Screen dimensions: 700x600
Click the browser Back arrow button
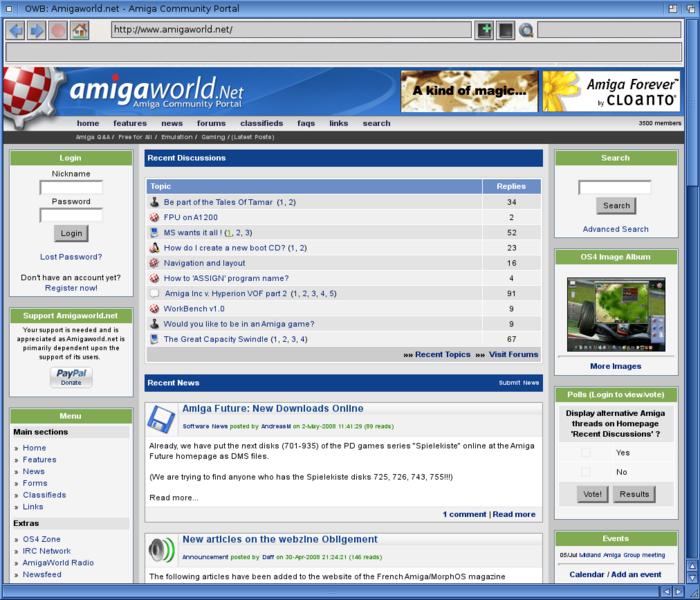click(x=15, y=30)
